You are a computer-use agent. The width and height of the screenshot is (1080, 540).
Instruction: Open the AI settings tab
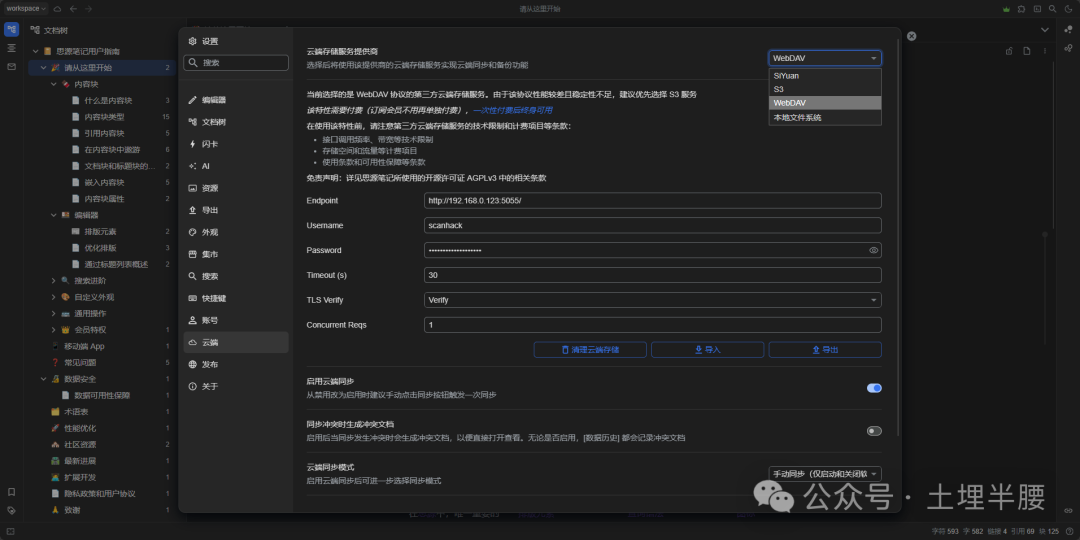236,166
